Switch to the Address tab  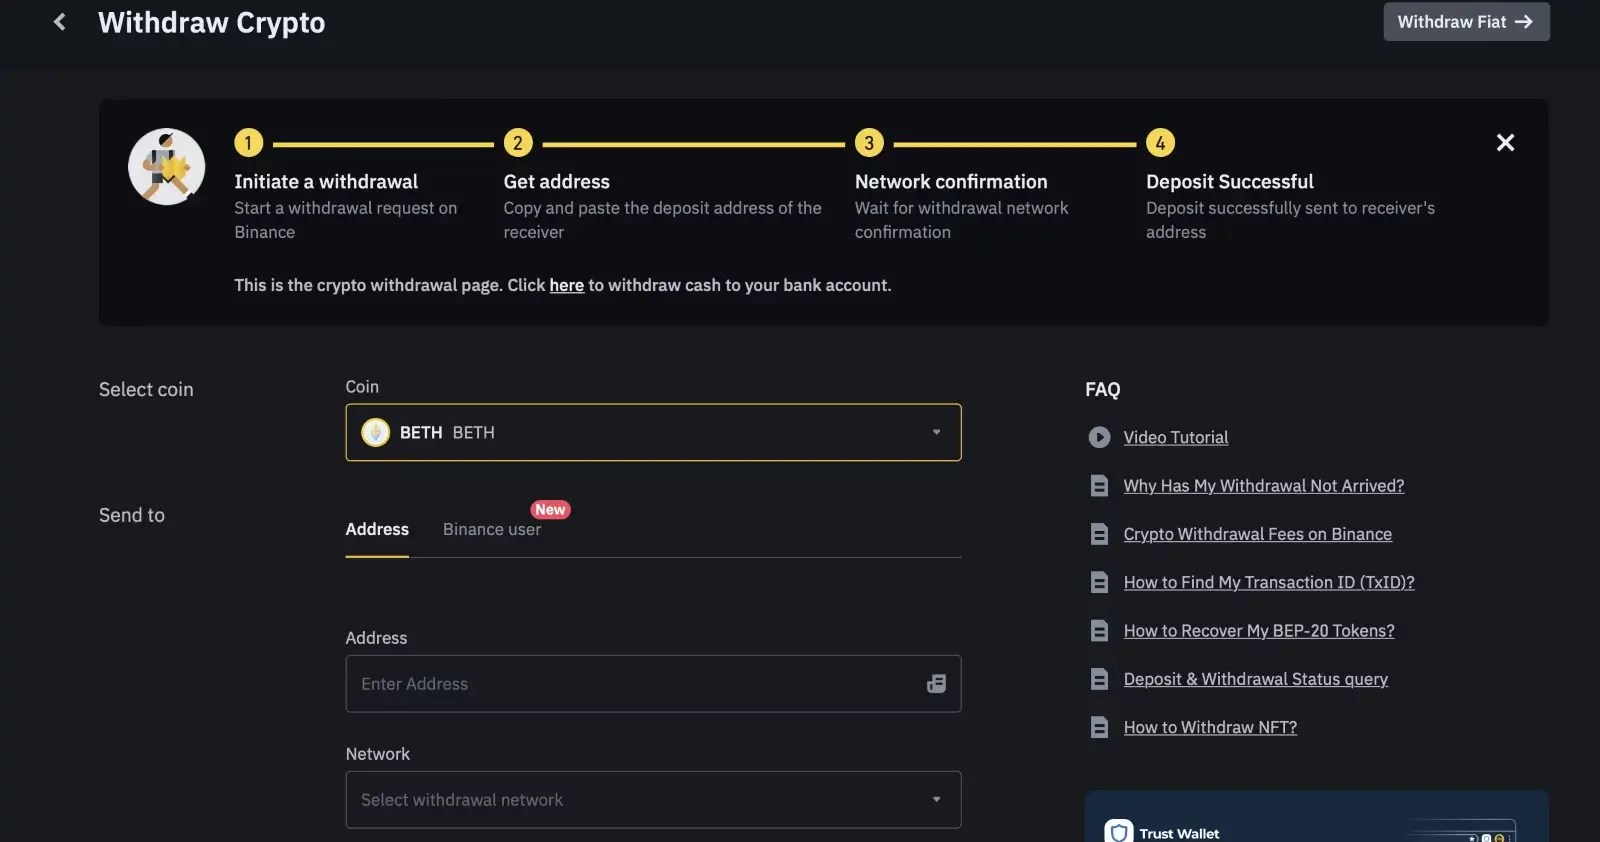pos(377,529)
